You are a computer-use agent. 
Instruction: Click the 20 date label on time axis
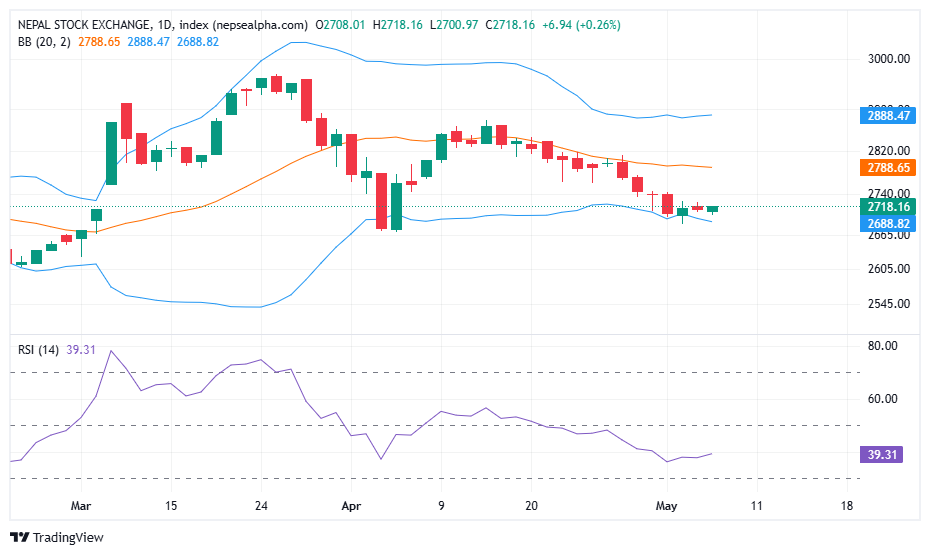point(531,506)
